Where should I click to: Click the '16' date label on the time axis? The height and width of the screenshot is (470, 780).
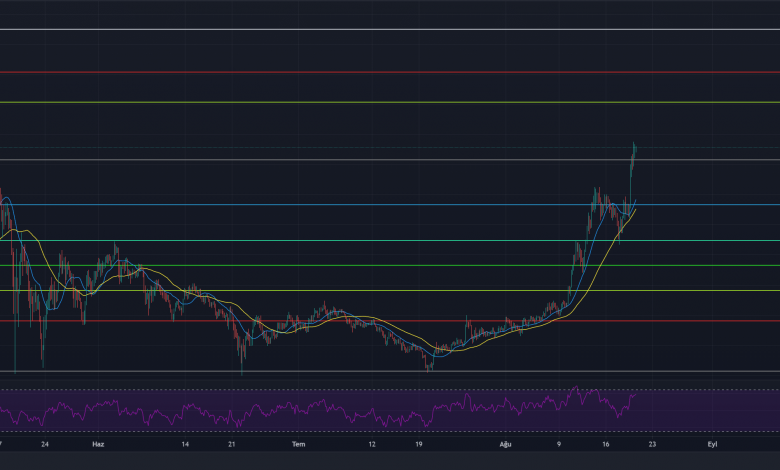605,444
